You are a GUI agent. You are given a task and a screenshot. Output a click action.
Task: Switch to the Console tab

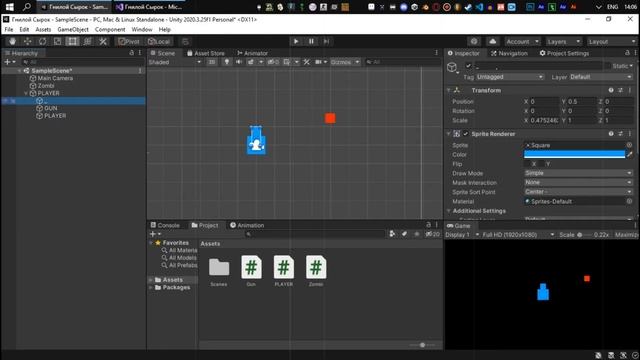[165, 225]
